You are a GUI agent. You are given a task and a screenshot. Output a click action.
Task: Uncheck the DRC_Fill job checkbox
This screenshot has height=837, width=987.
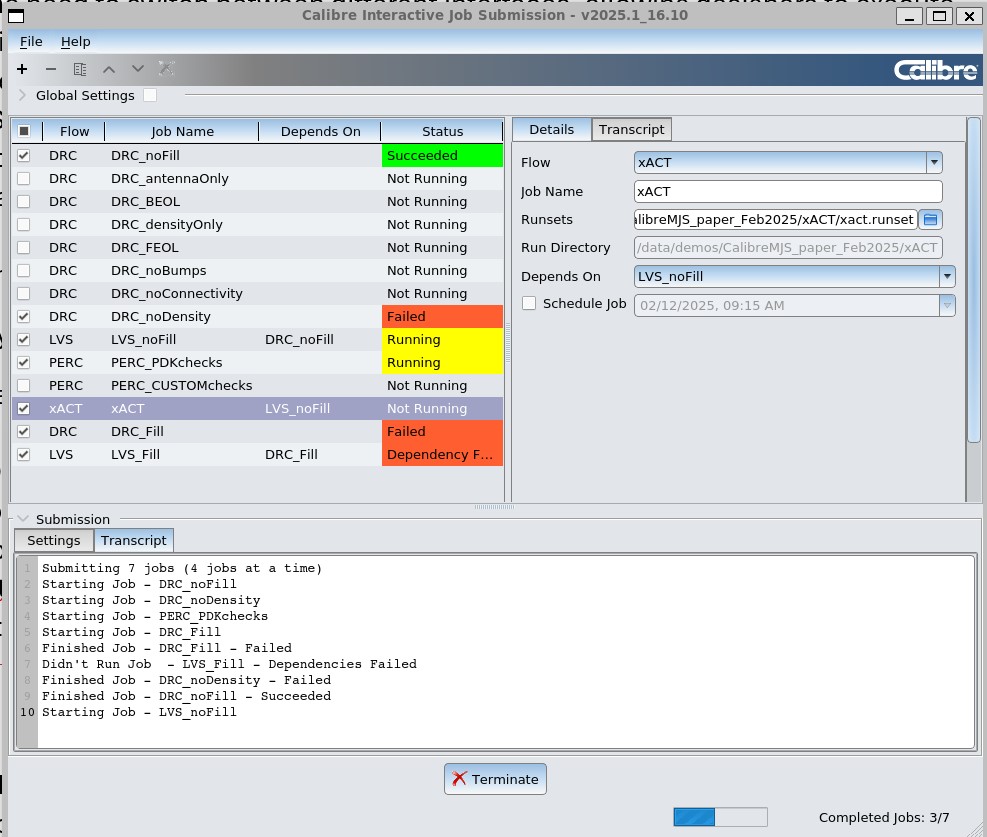[x=24, y=432]
